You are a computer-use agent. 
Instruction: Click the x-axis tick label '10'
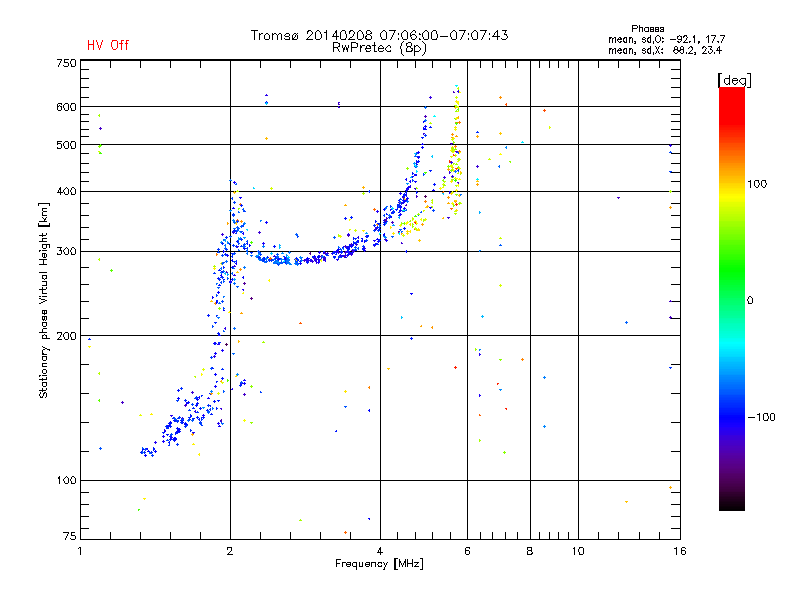click(578, 551)
